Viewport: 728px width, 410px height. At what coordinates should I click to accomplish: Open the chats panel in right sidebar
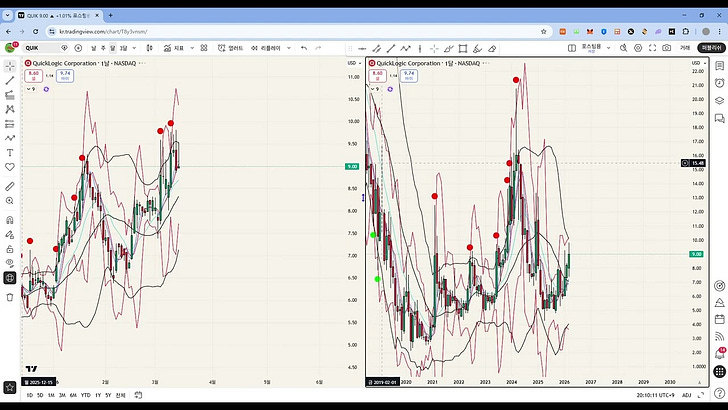720,118
